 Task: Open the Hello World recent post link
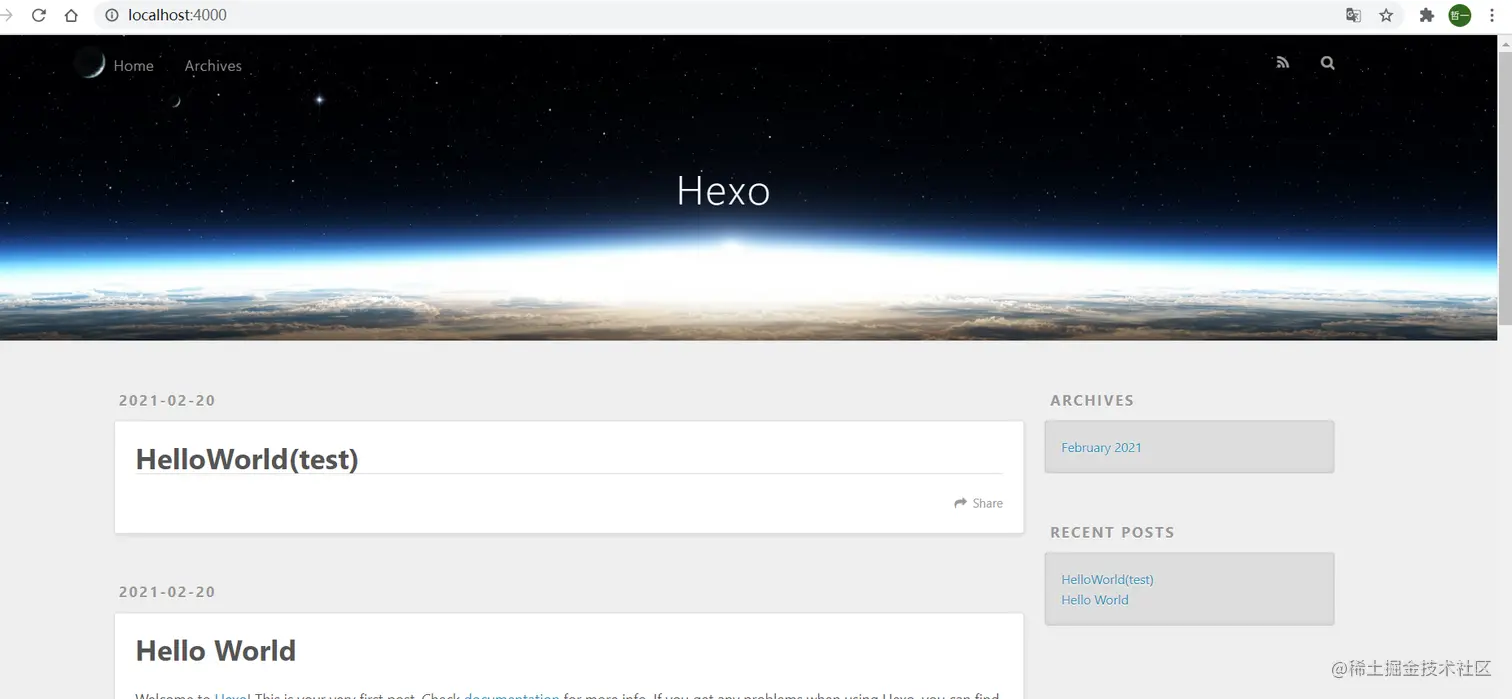(x=1094, y=599)
